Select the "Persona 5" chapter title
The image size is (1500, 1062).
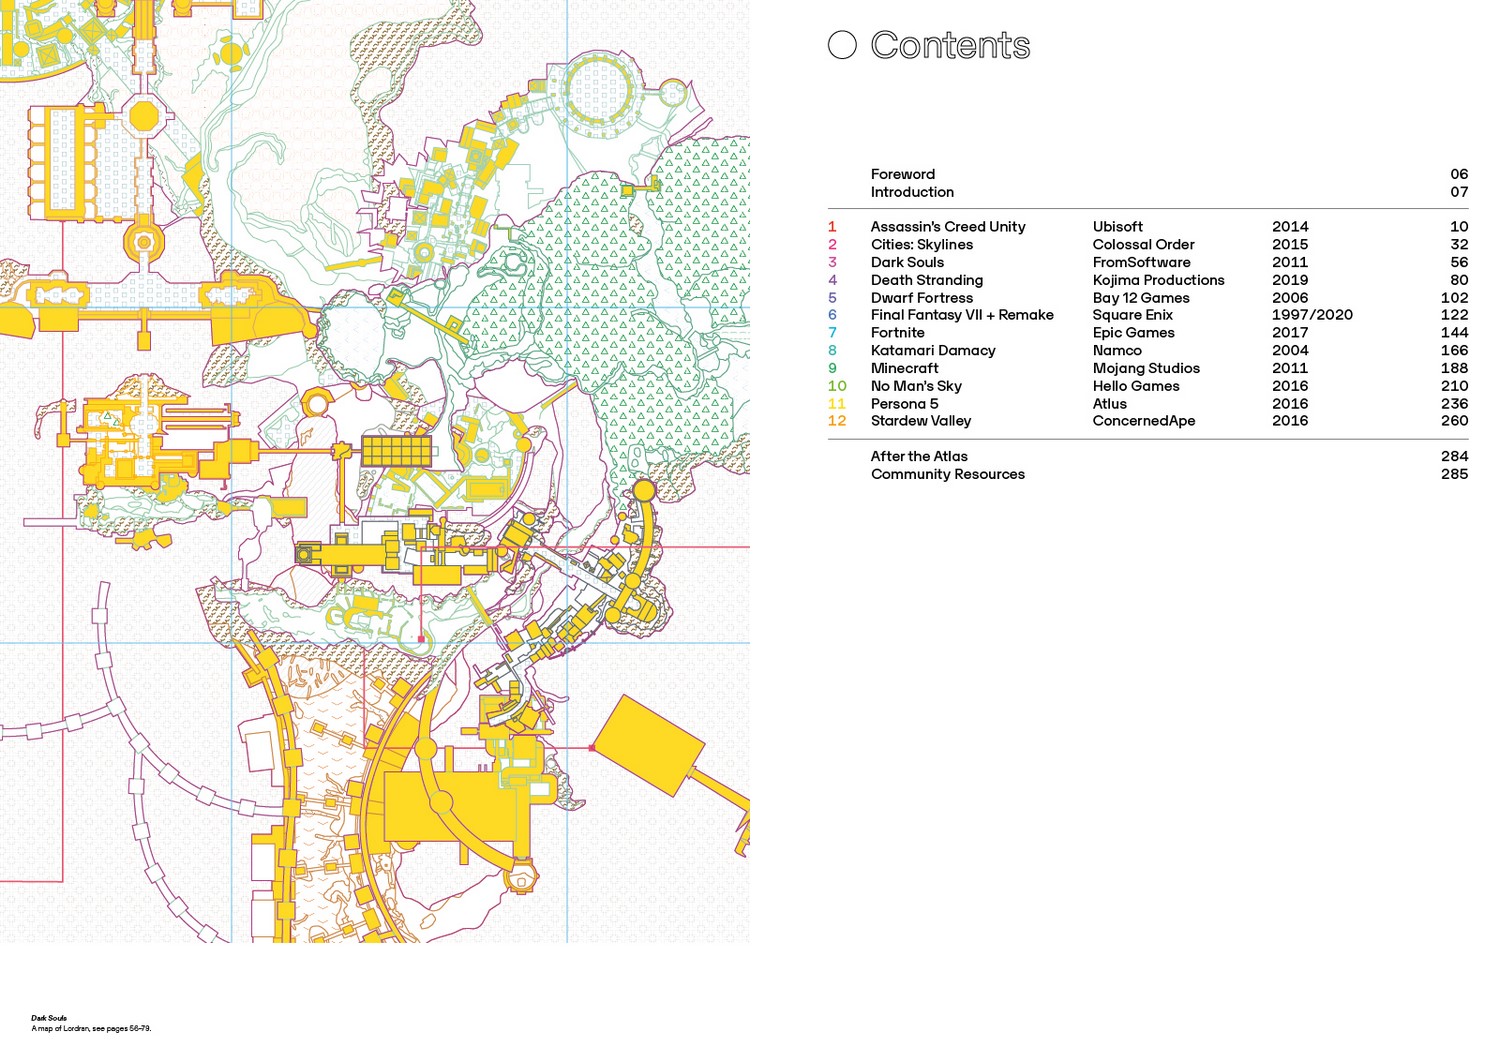click(905, 404)
